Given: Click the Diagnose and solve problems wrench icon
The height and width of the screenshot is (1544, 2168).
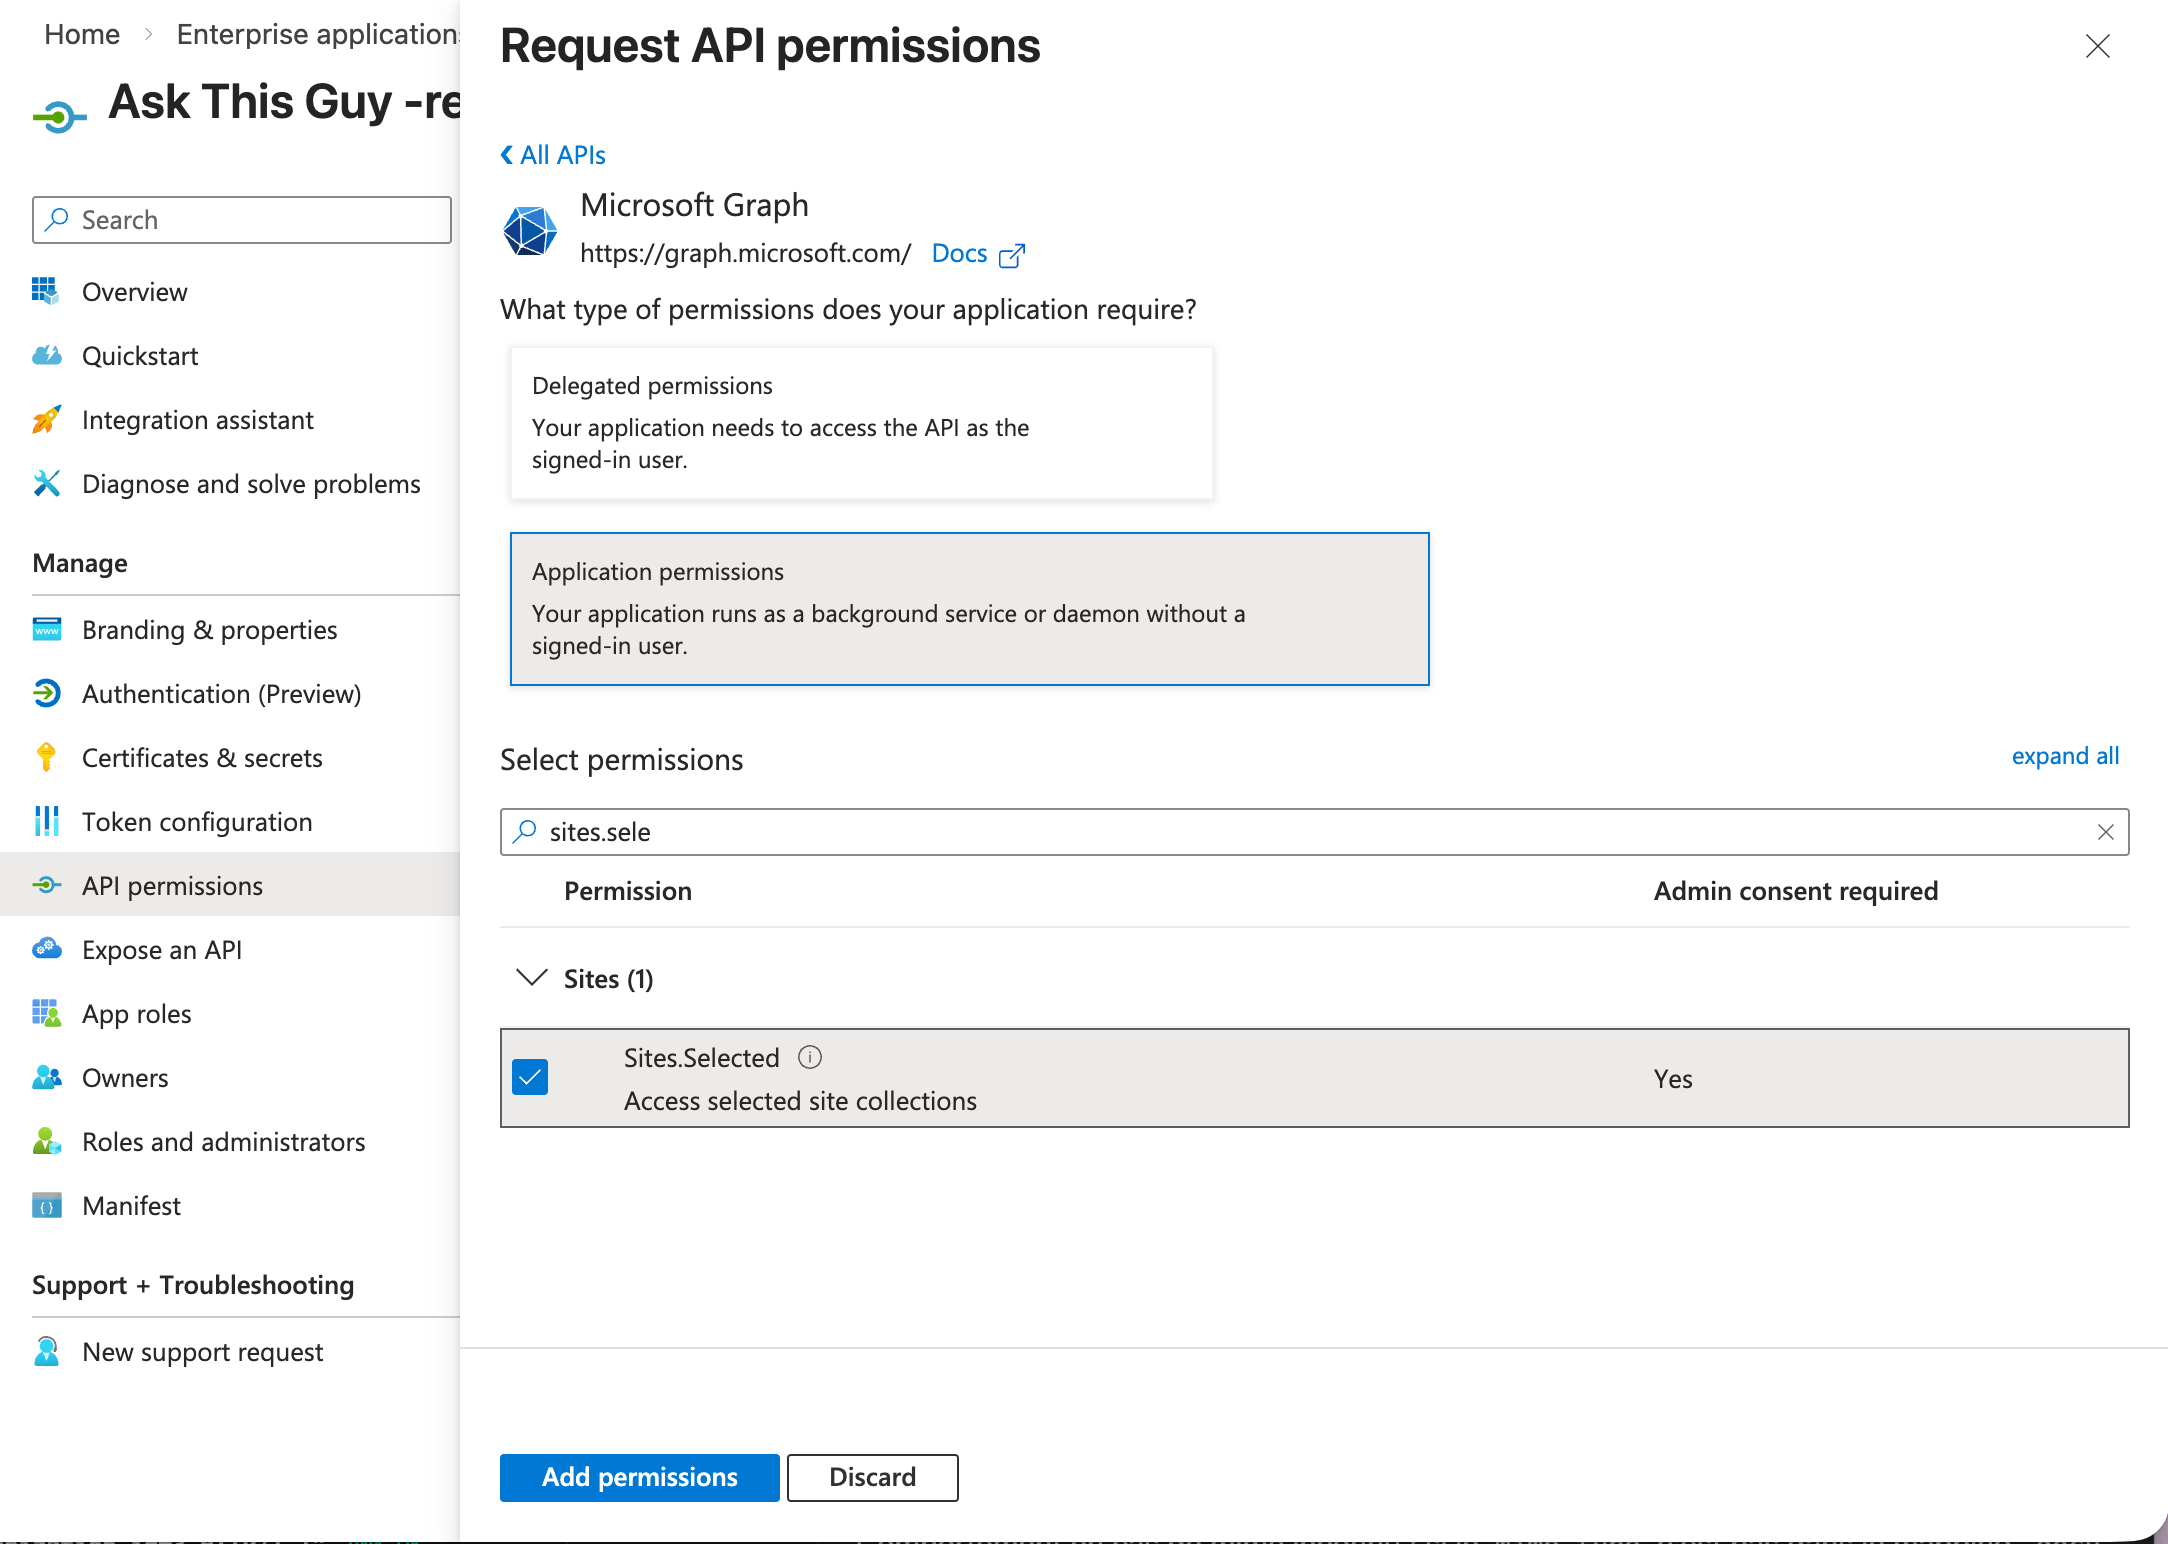Looking at the screenshot, I should tap(47, 484).
